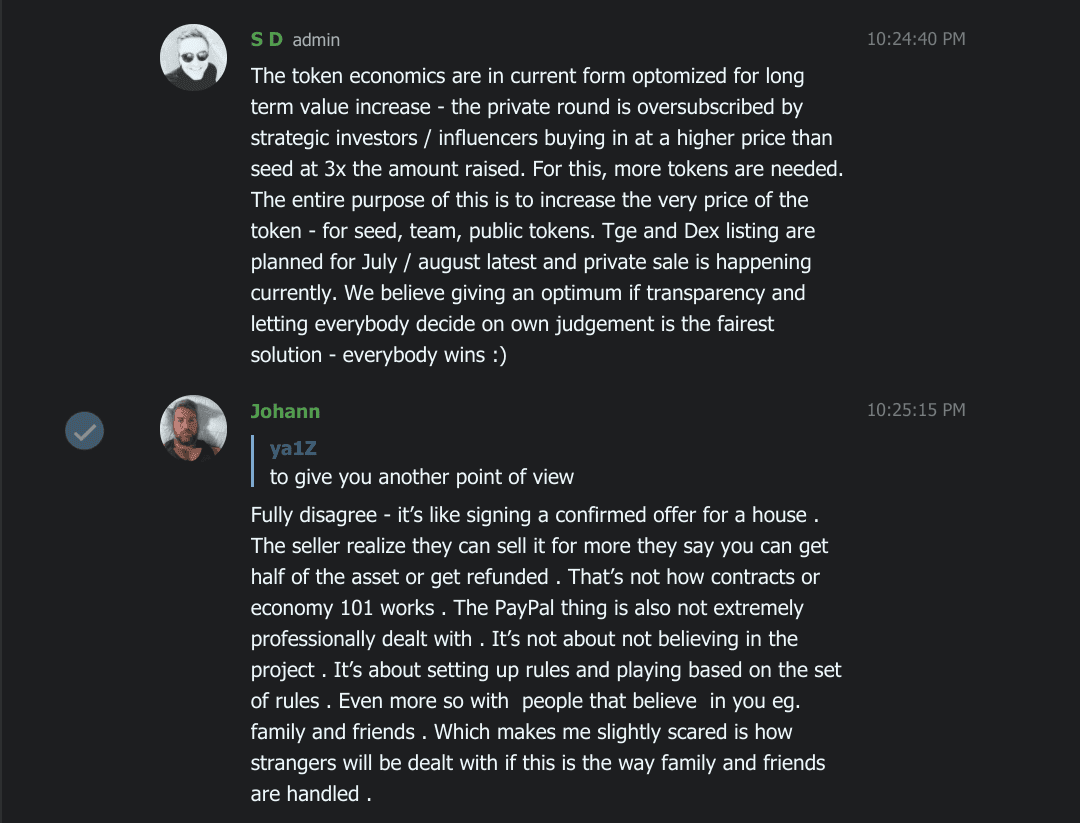Click Johann's avatar photo
Image resolution: width=1080 pixels, height=823 pixels.
click(x=194, y=428)
